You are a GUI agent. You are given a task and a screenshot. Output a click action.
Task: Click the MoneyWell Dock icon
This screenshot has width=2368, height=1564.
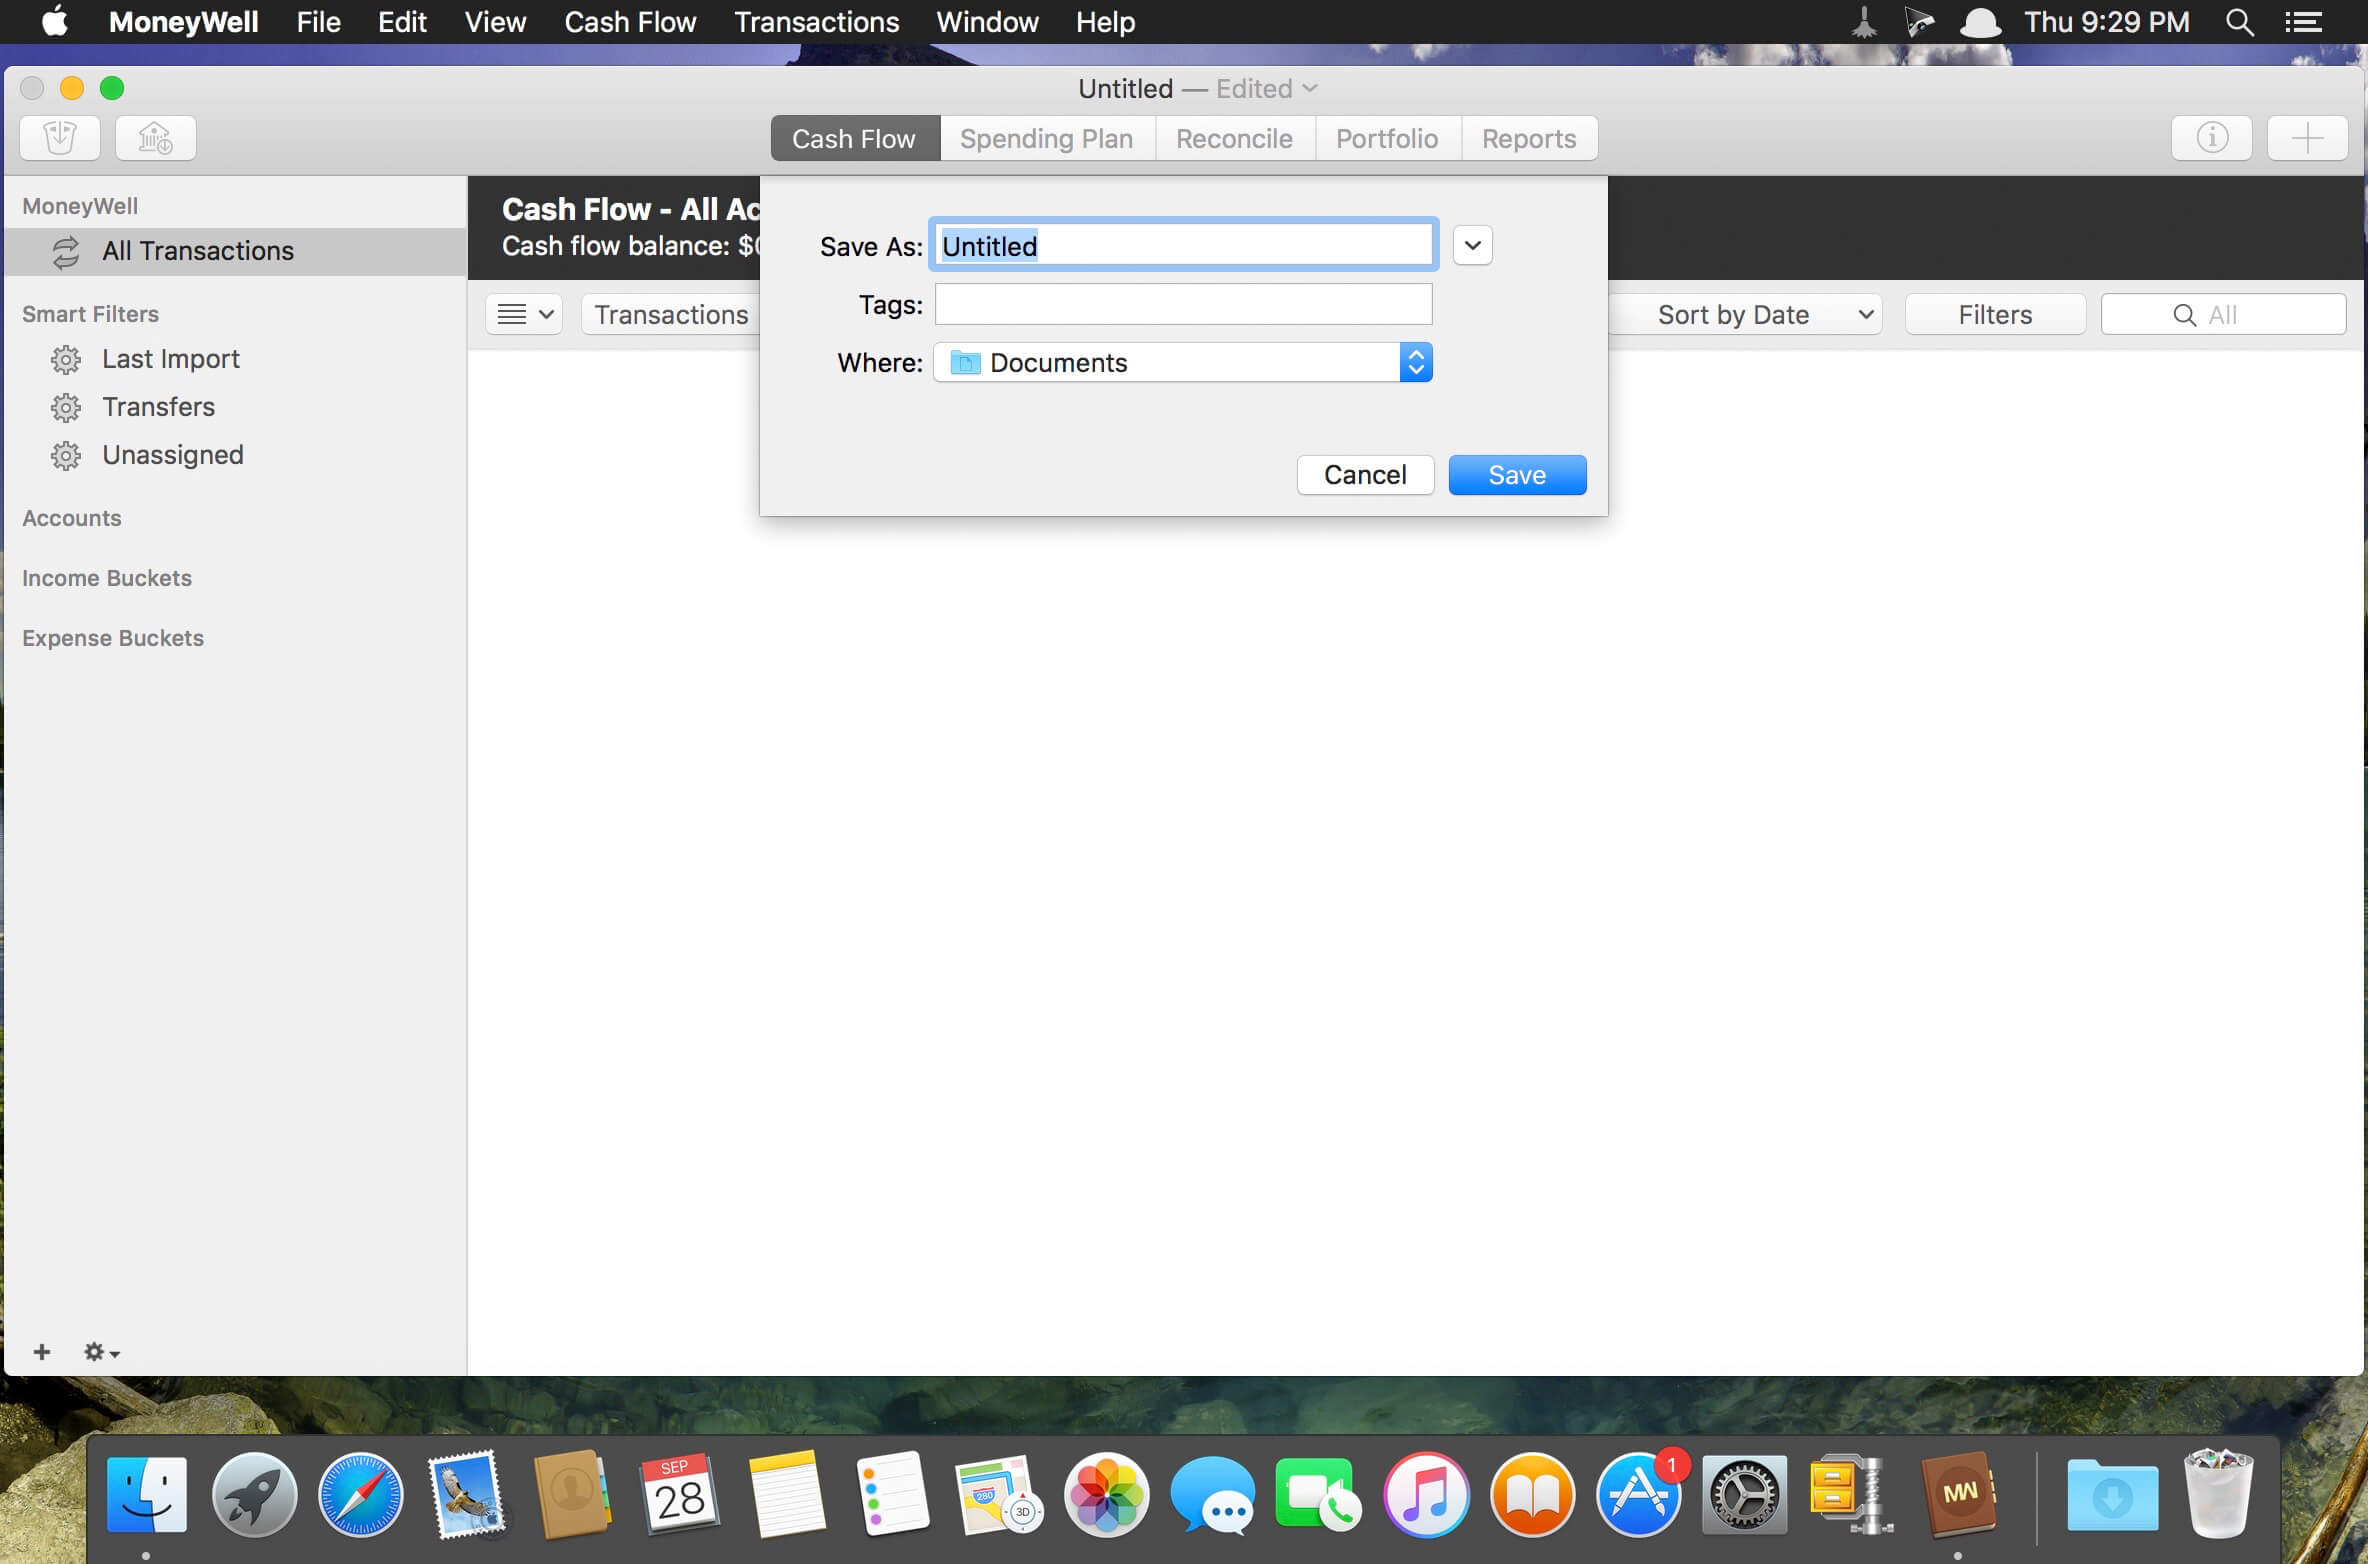(x=1958, y=1494)
